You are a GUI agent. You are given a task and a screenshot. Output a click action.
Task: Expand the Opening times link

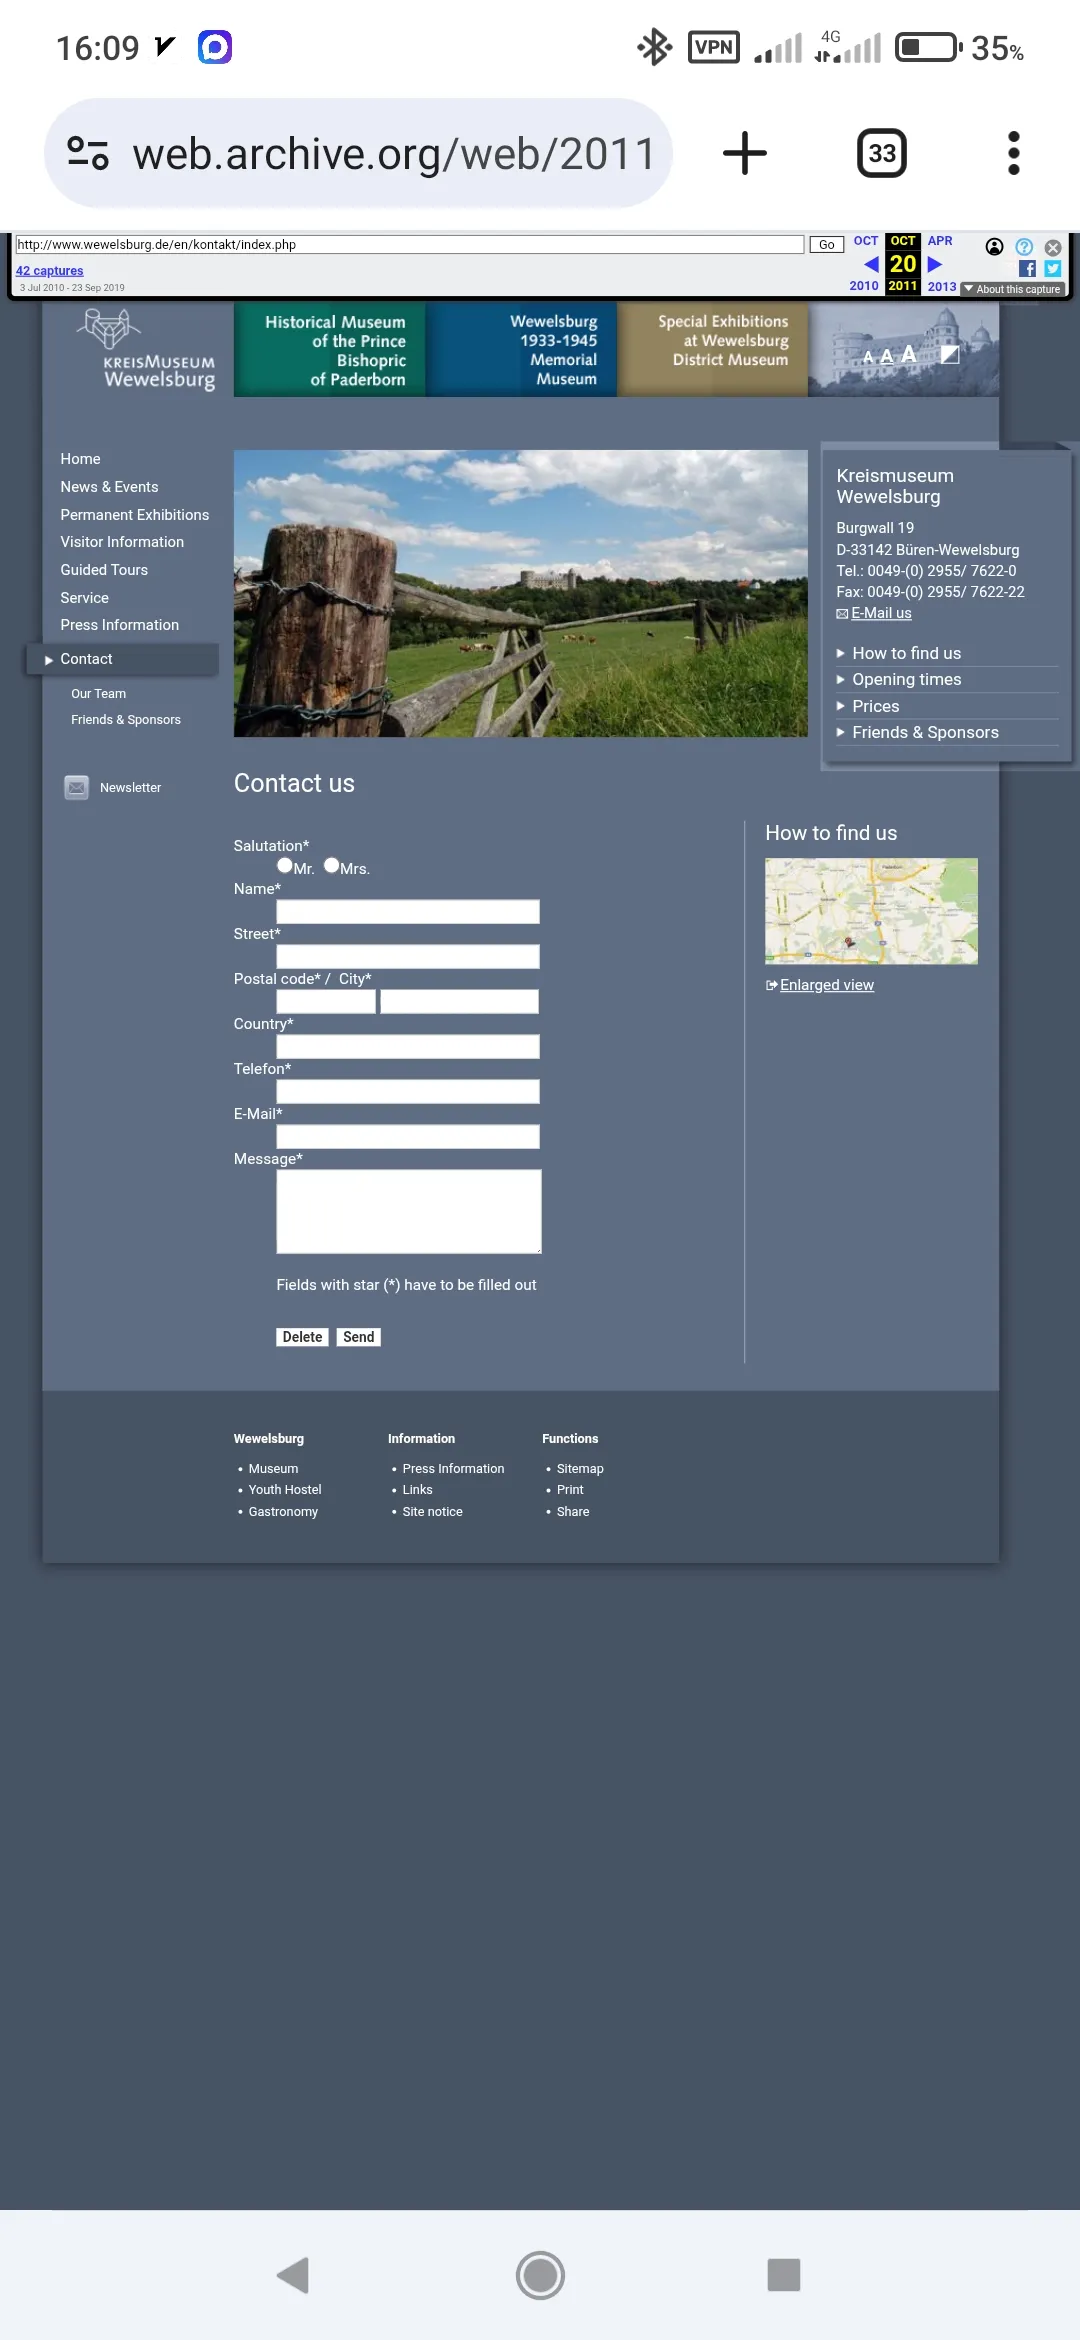click(906, 680)
